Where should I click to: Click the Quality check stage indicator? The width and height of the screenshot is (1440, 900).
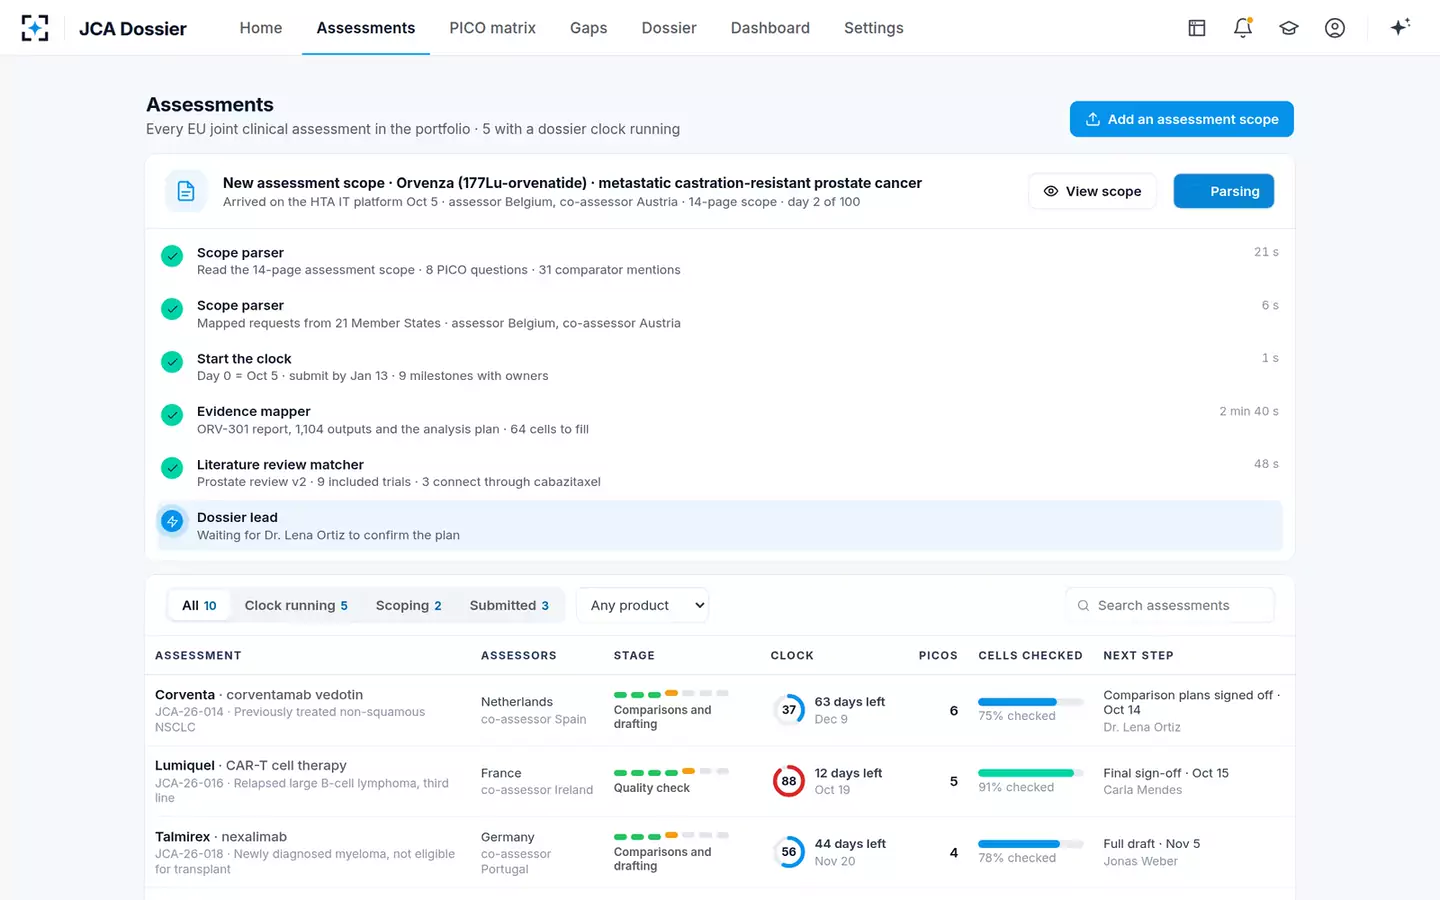671,780
